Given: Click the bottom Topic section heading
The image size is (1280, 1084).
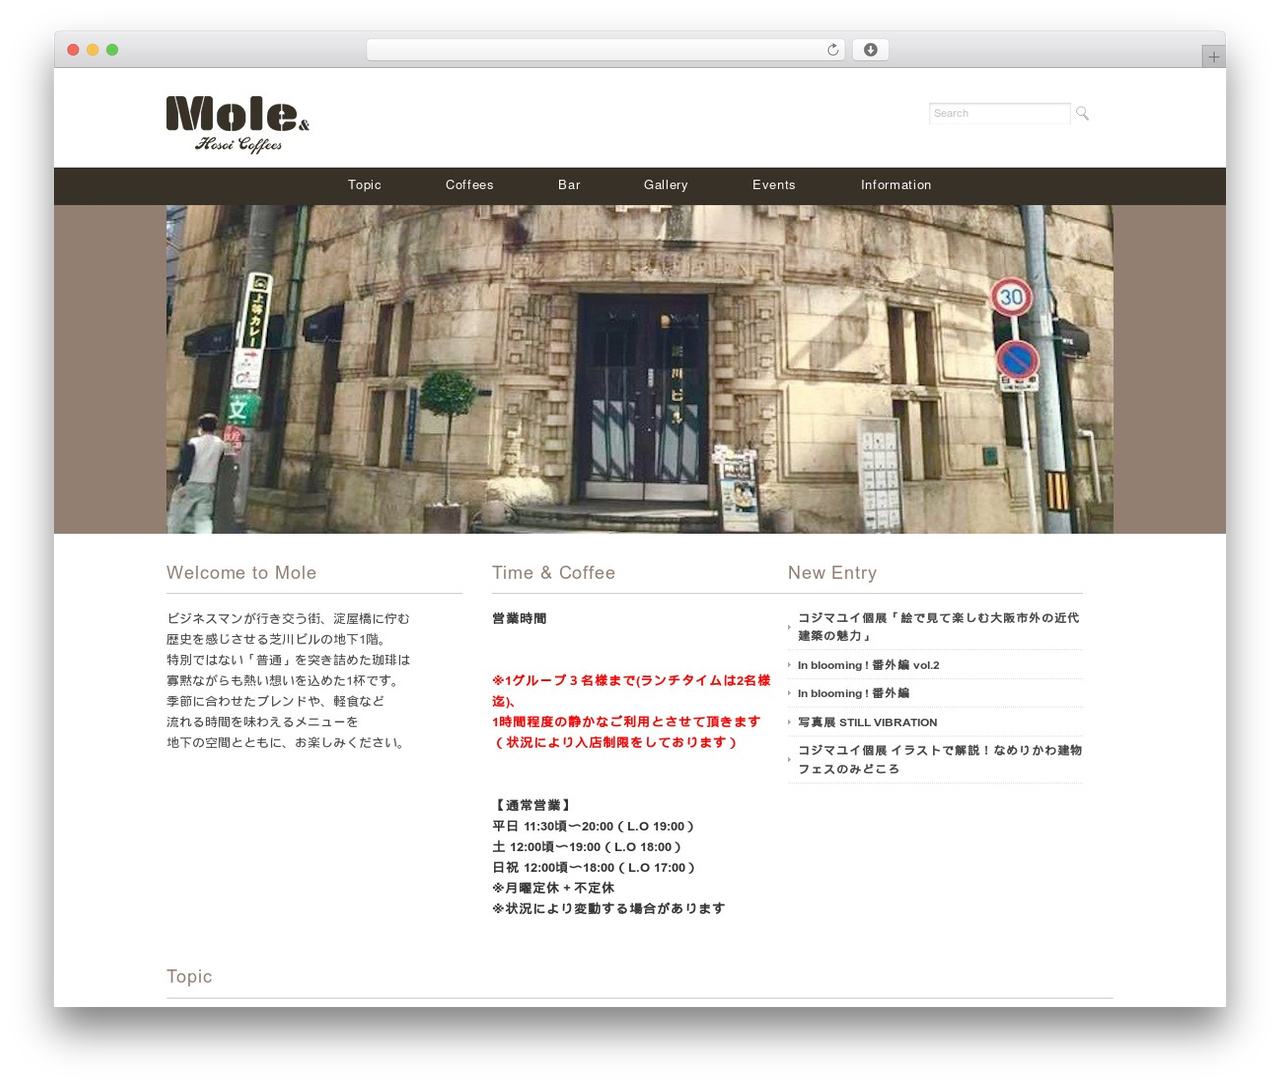Looking at the screenshot, I should click(x=189, y=977).
